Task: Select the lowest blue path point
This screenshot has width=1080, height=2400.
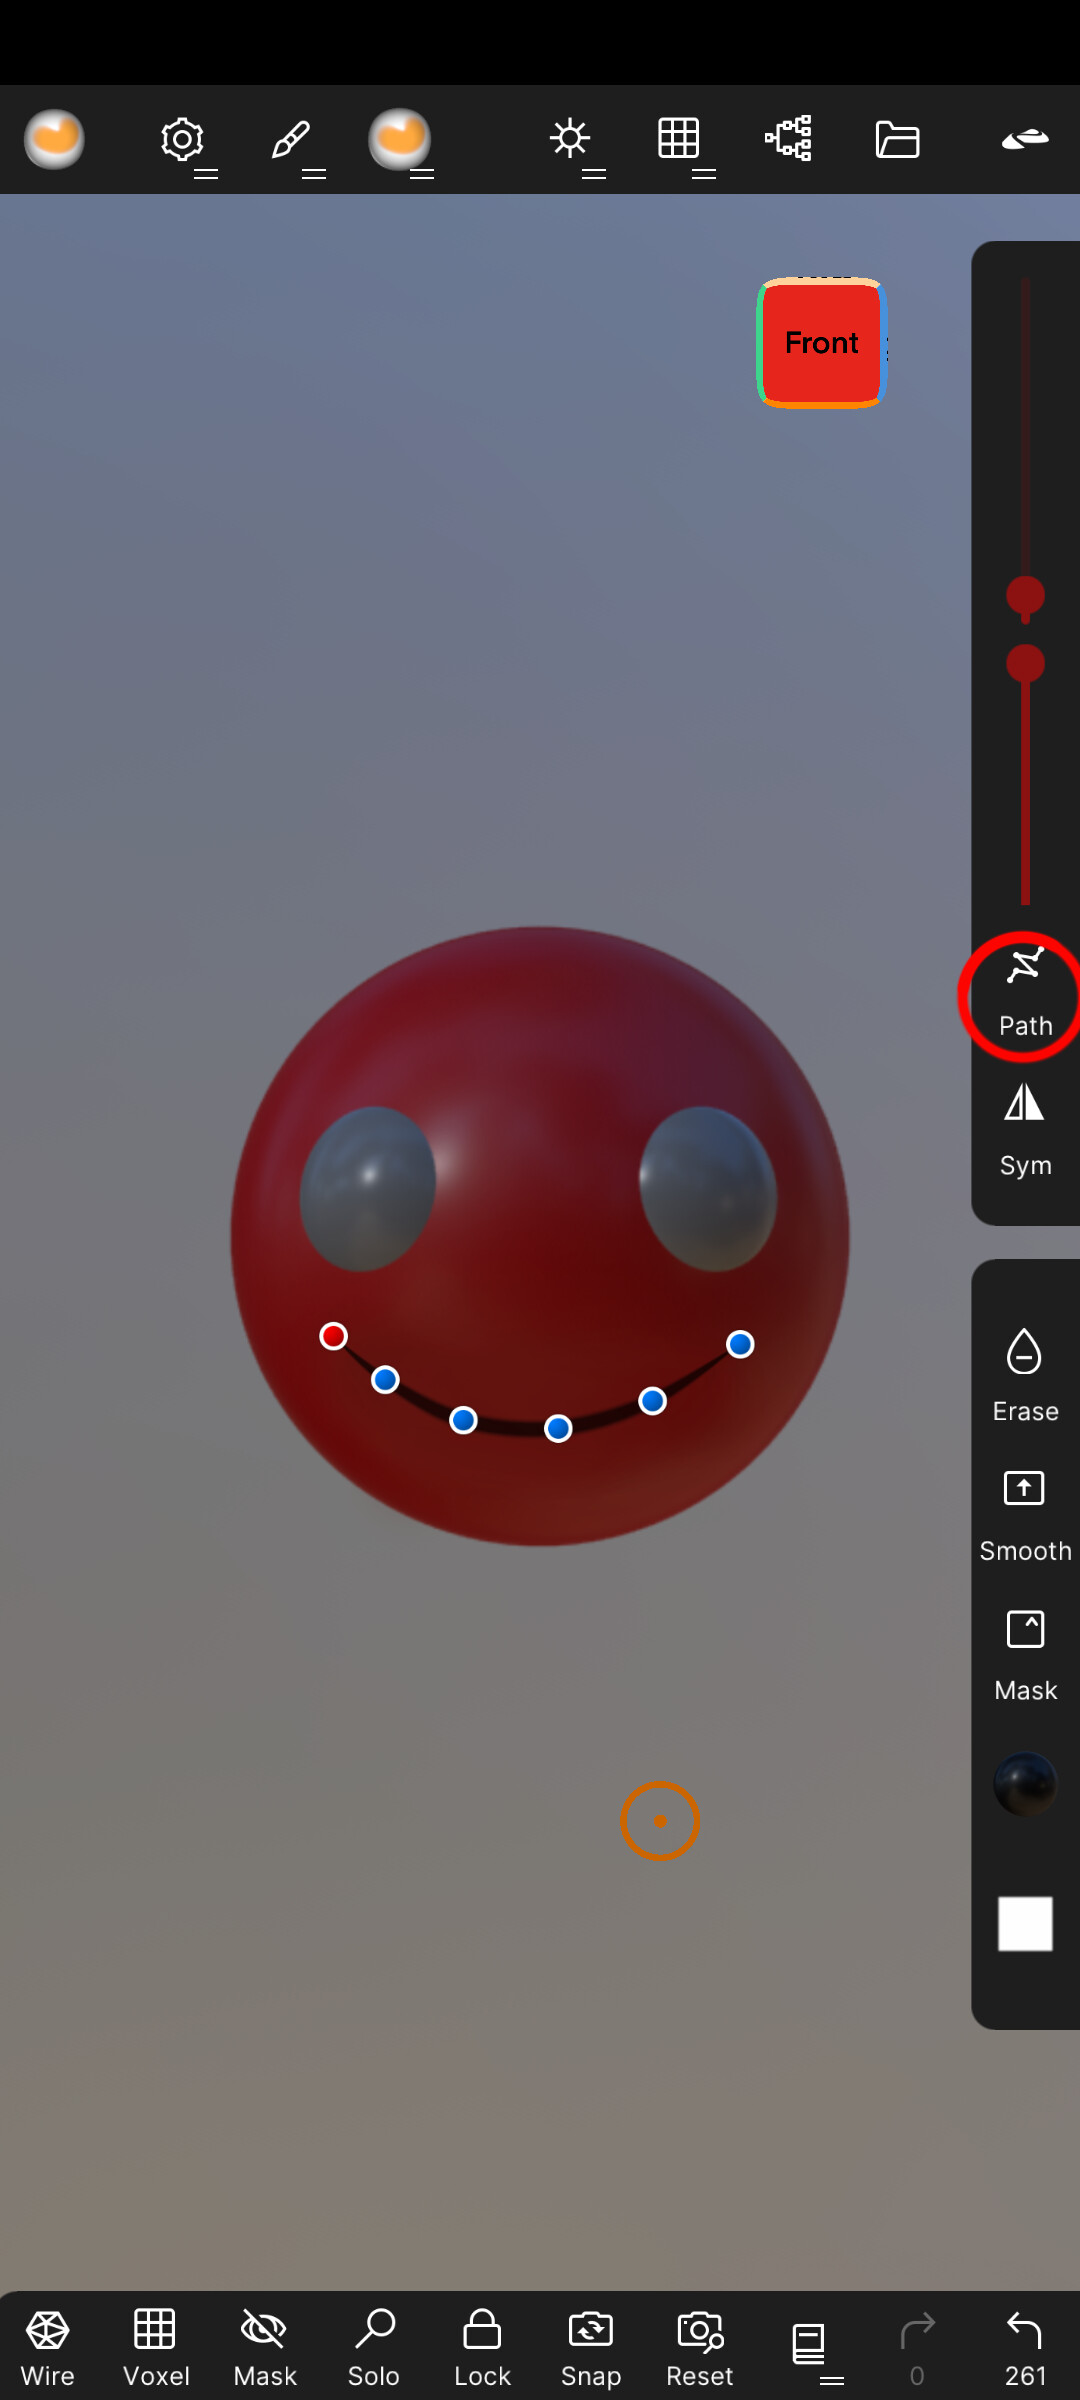Action: tap(558, 1428)
